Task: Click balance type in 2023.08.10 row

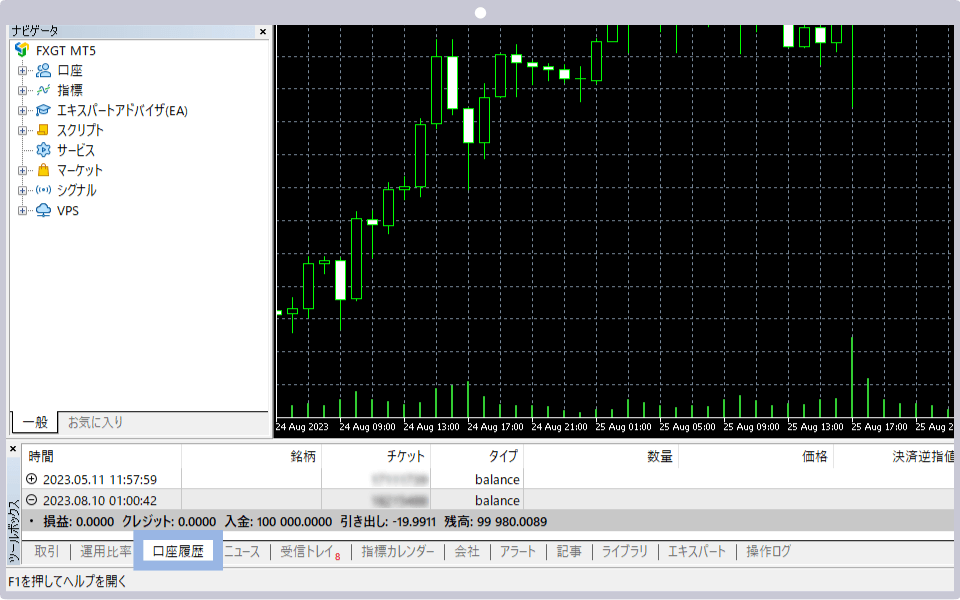Action: coord(497,500)
